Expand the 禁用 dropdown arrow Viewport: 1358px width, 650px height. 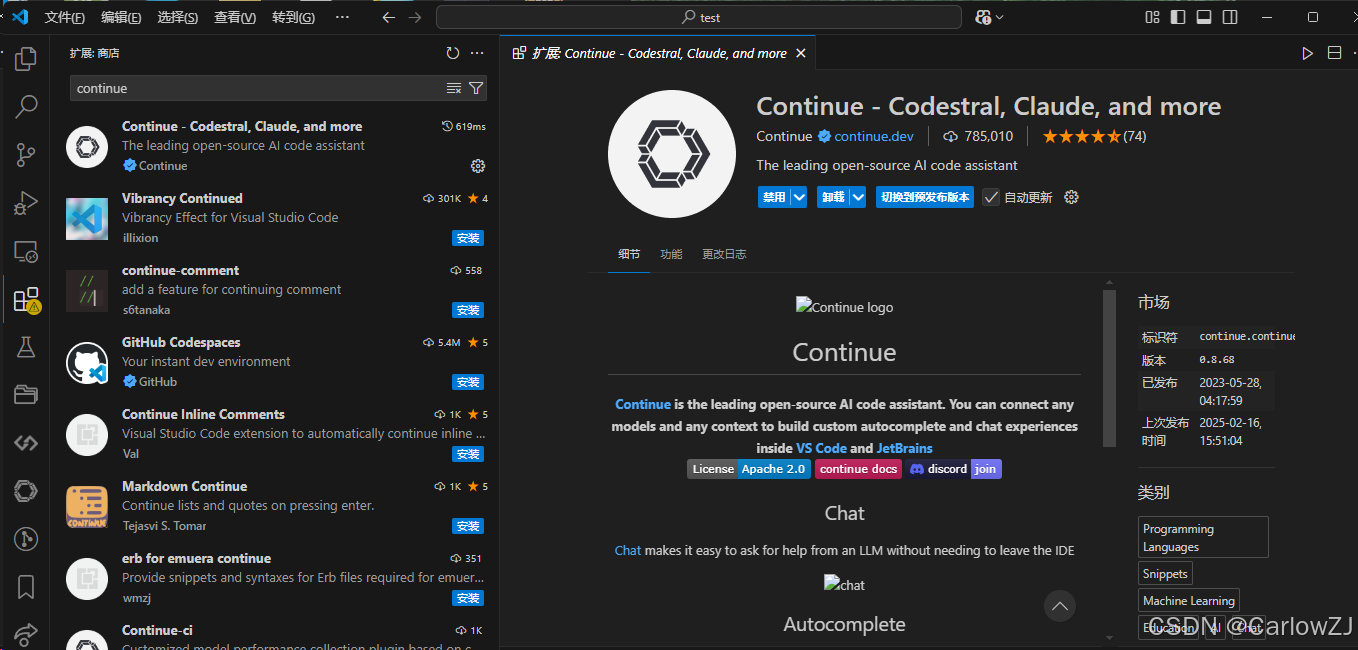(799, 197)
